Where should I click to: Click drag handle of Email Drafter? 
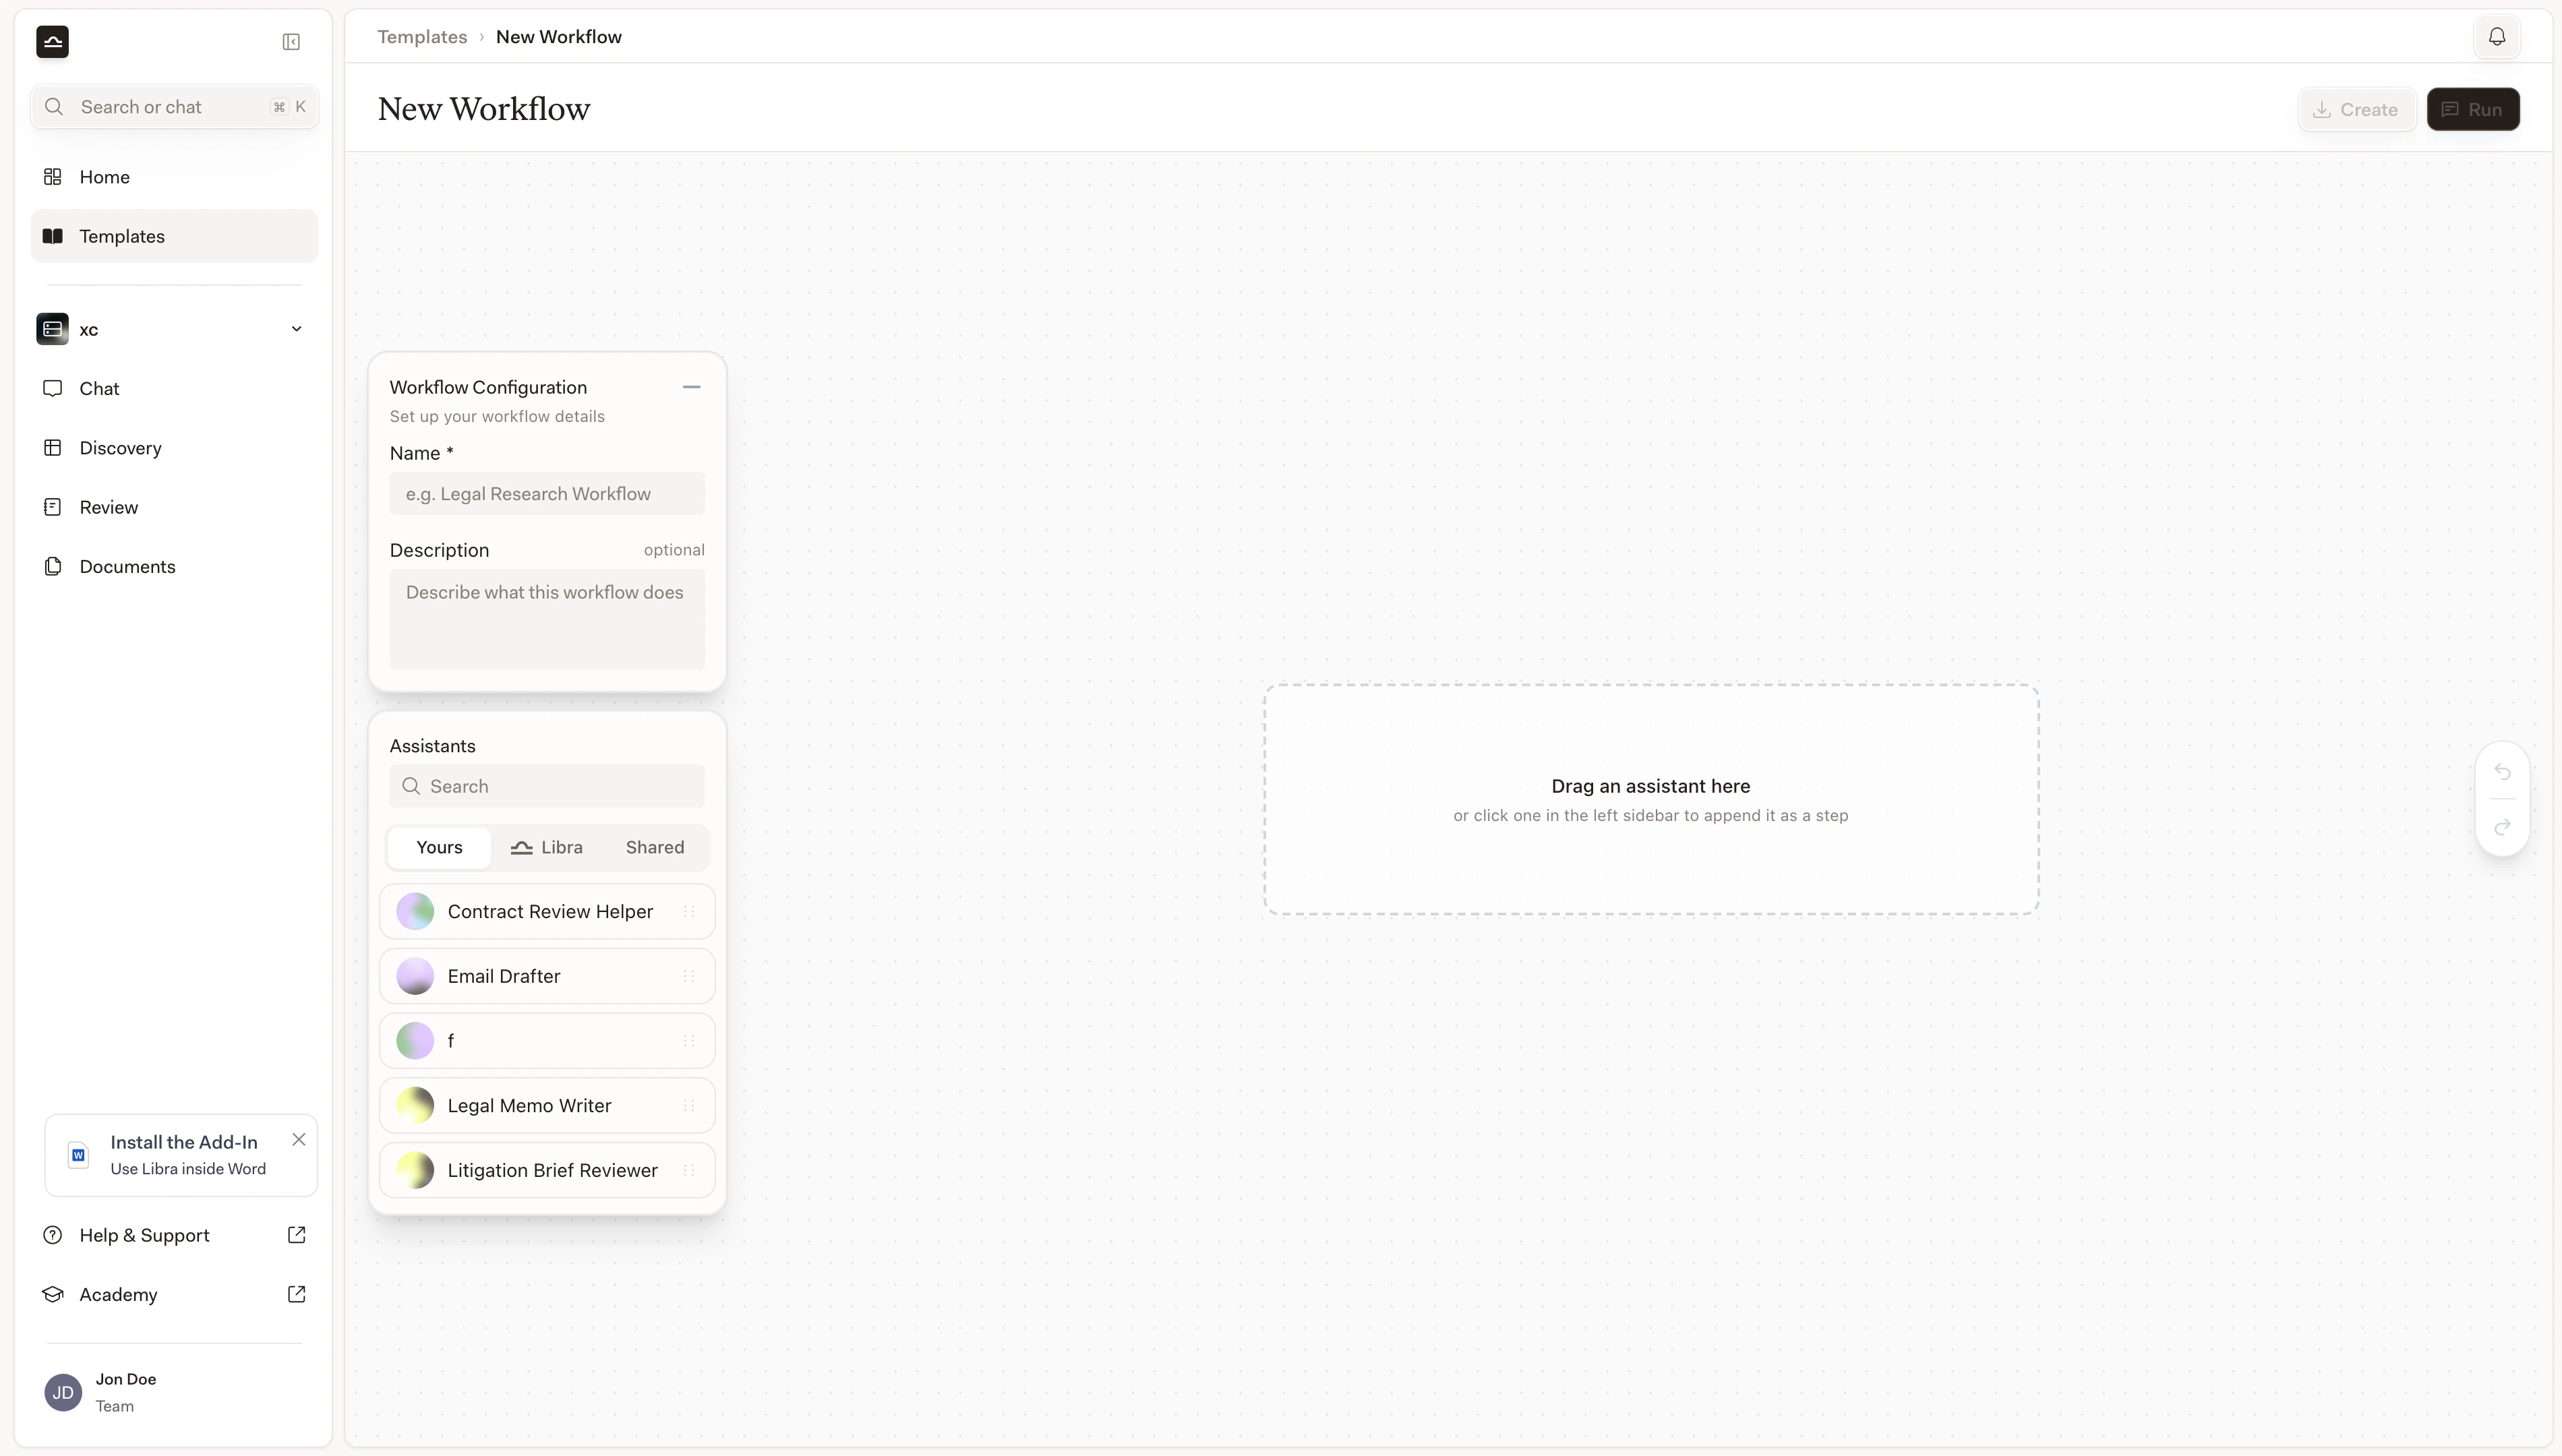pyautogui.click(x=689, y=976)
